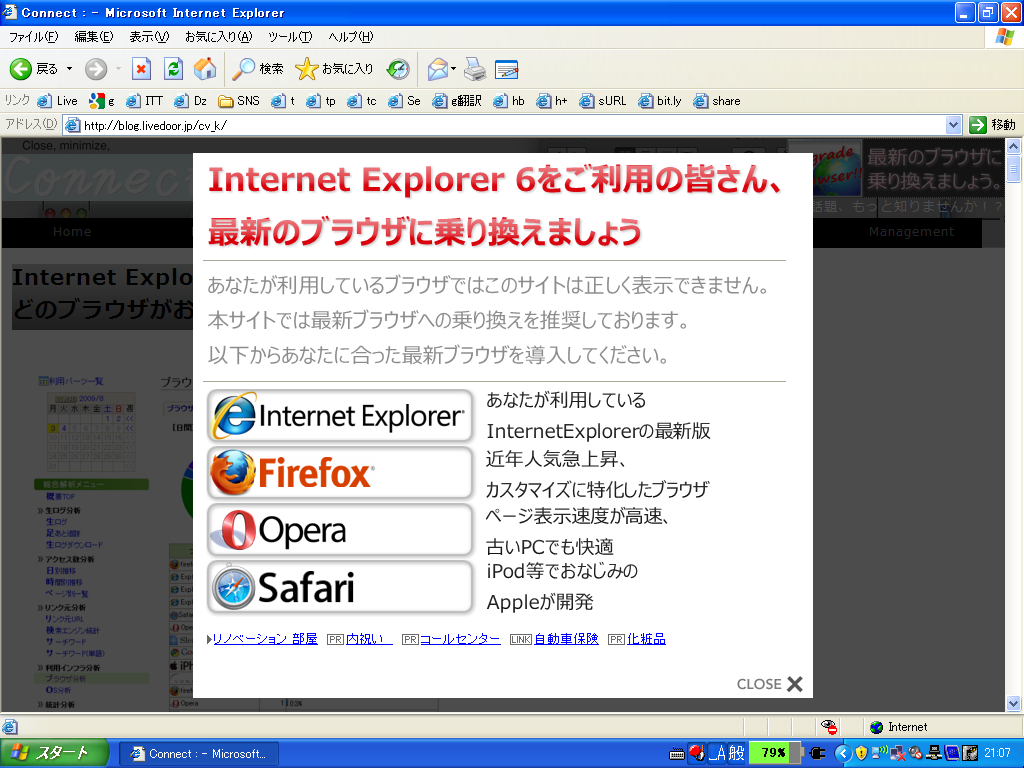
Task: Open Search (検索) with the magnifier icon
Action: pyautogui.click(x=257, y=69)
